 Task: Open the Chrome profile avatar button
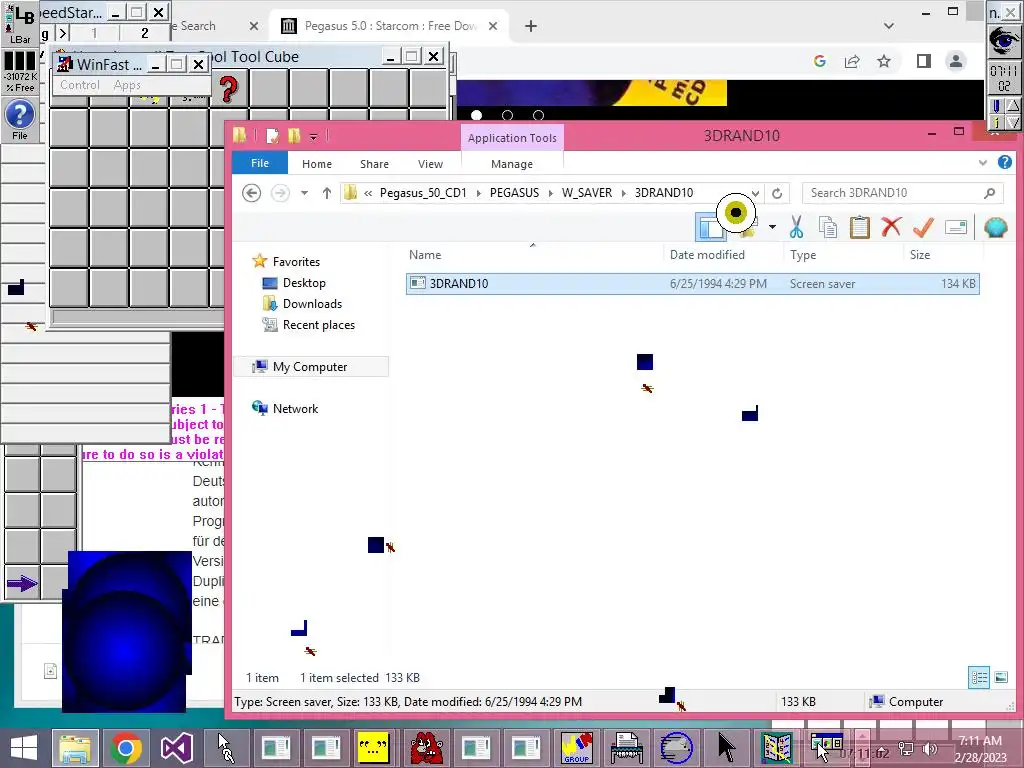(x=955, y=61)
